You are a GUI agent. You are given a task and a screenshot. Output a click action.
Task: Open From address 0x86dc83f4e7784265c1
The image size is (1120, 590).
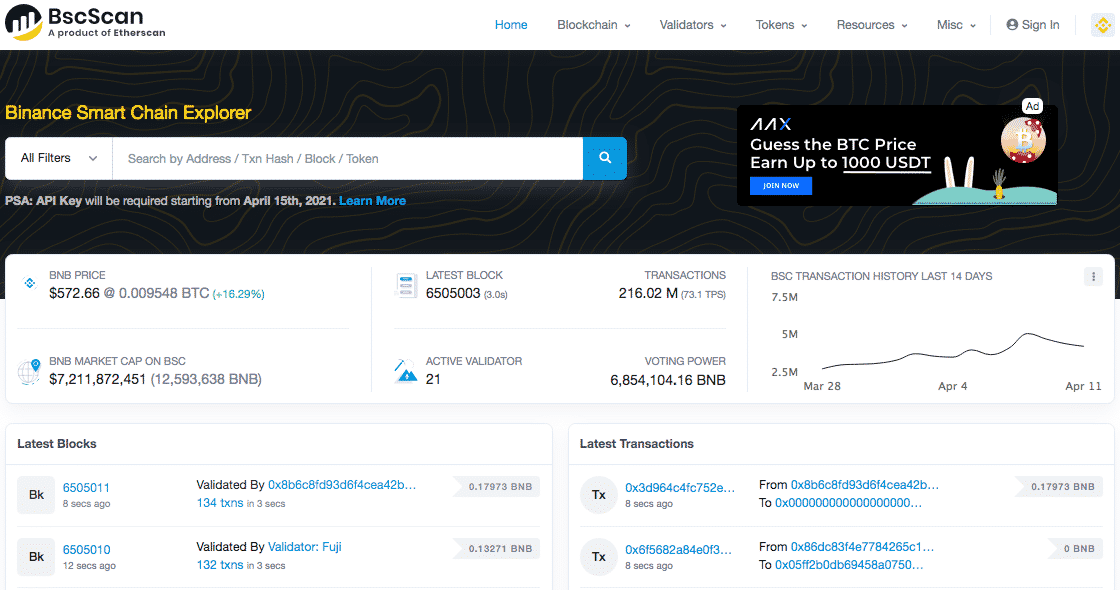coord(862,547)
